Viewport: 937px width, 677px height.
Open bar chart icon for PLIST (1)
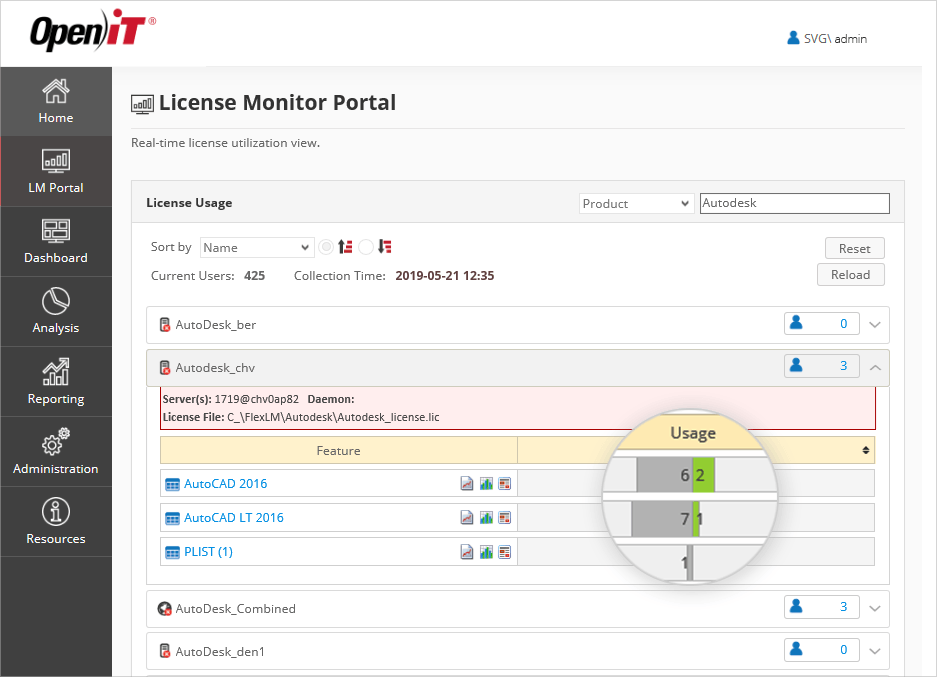[486, 552]
